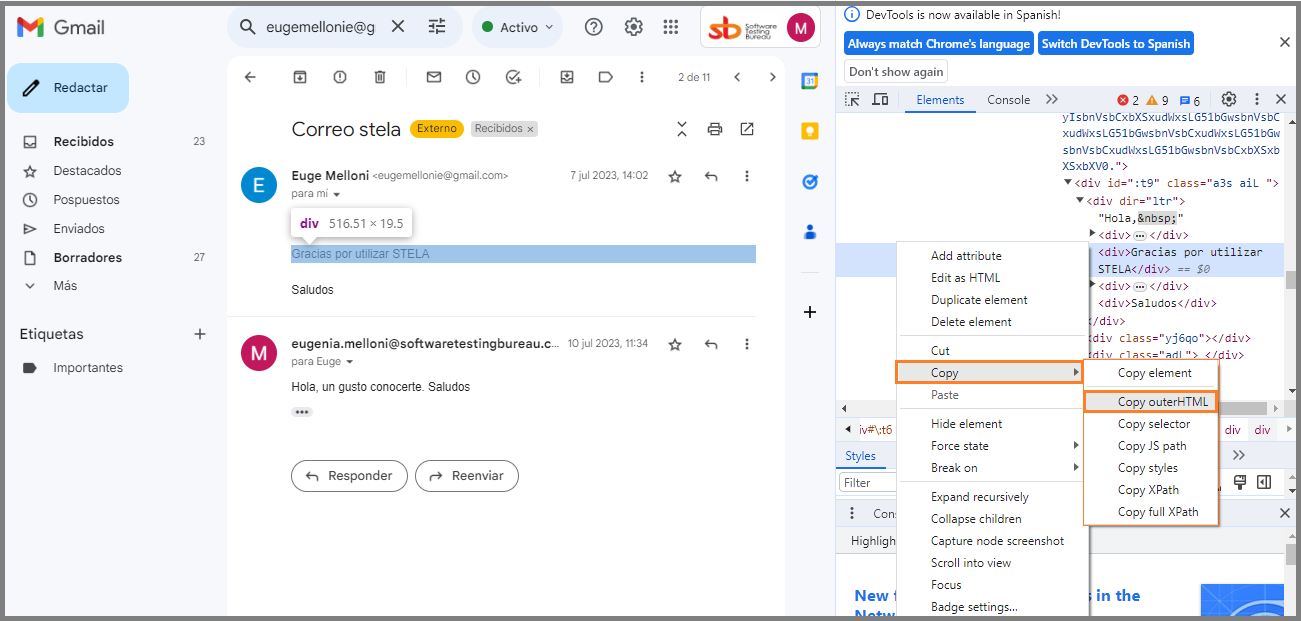Toggle device toolbar in DevTools
The image size is (1301, 621).
coord(880,100)
